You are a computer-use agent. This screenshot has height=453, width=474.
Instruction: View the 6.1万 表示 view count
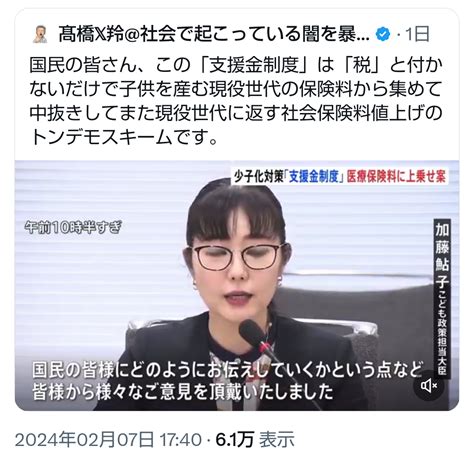[255, 440]
